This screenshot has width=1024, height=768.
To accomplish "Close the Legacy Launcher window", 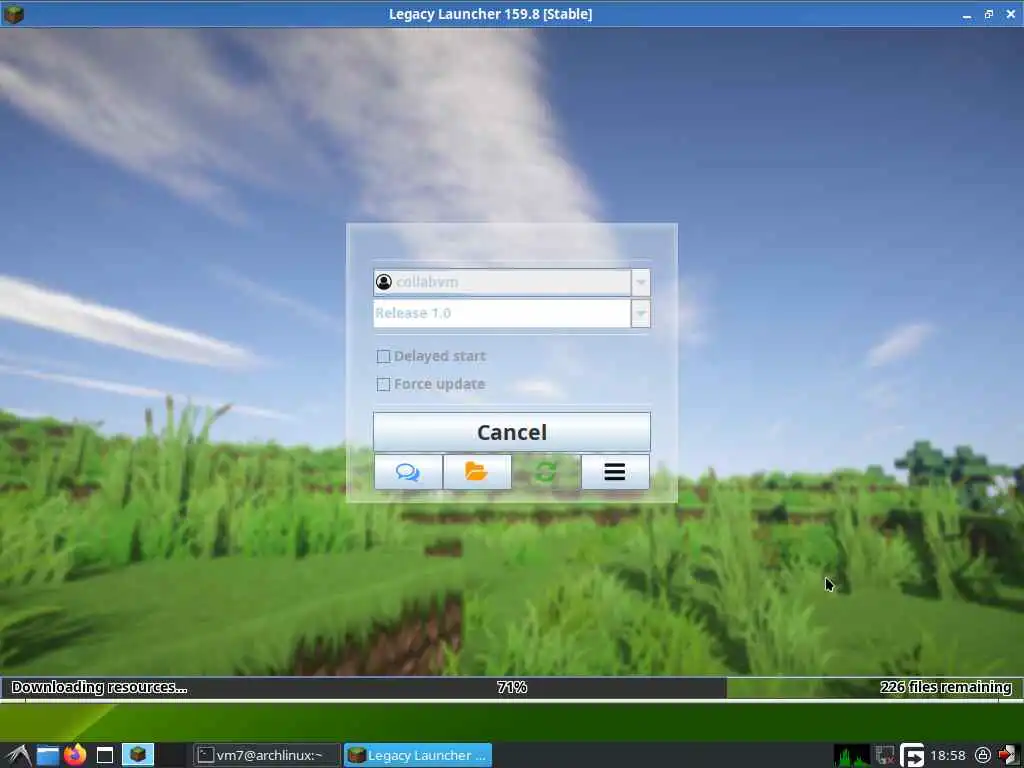I will 1010,14.
